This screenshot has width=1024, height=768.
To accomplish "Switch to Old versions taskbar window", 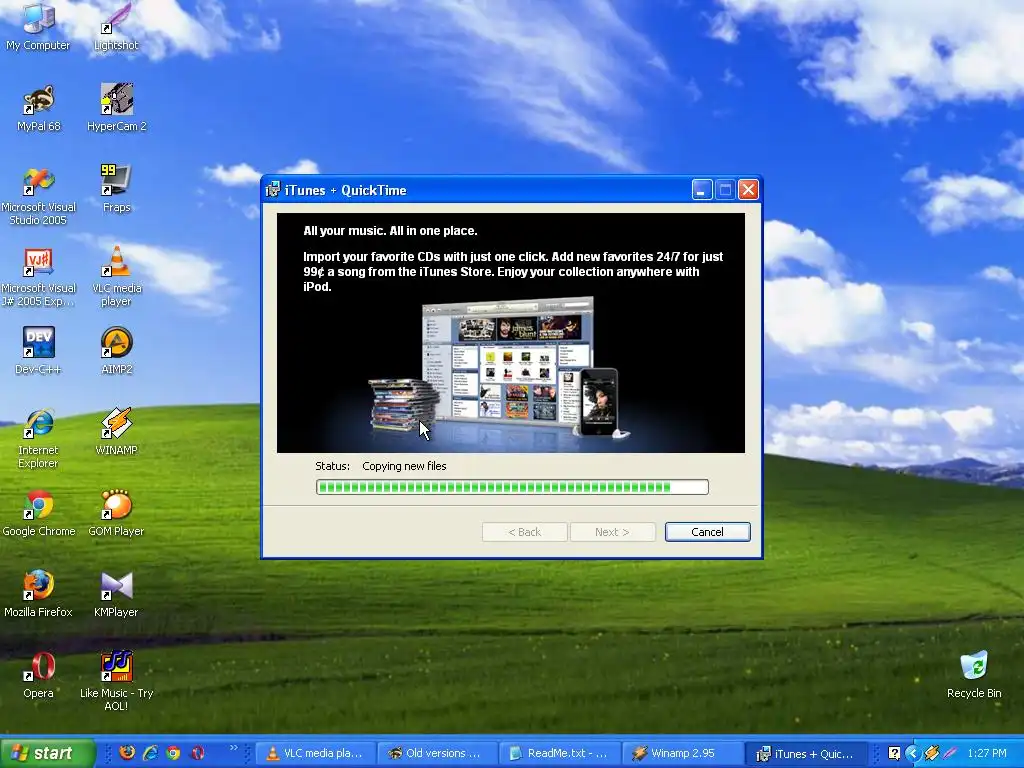I will point(438,753).
